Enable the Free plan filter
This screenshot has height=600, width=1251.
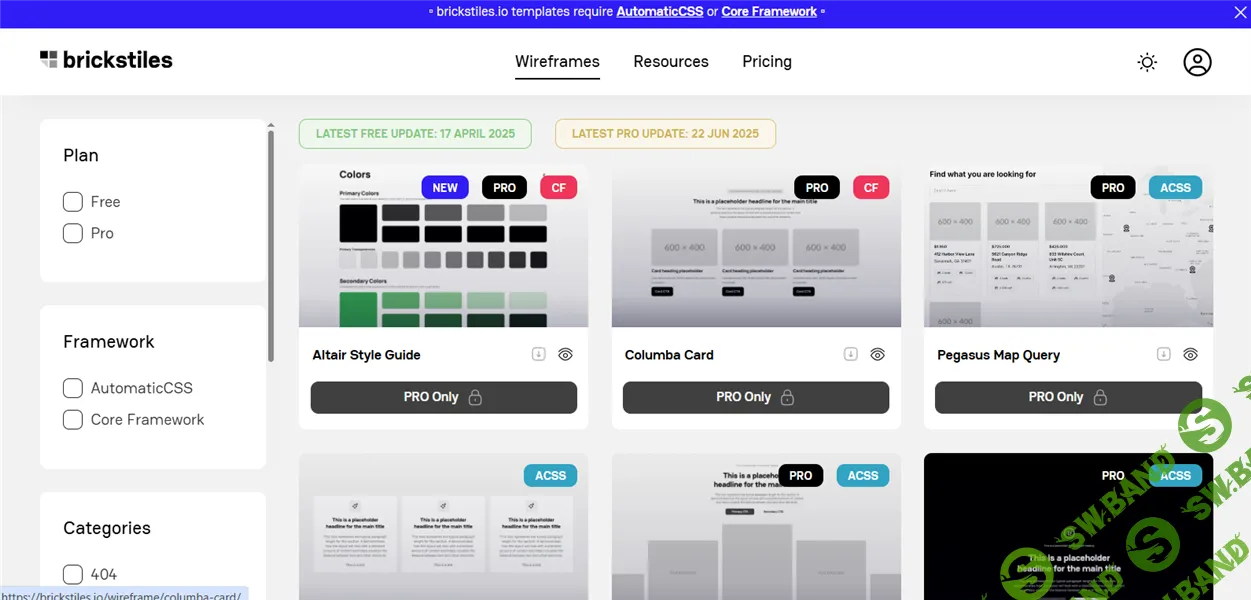[x=72, y=201]
